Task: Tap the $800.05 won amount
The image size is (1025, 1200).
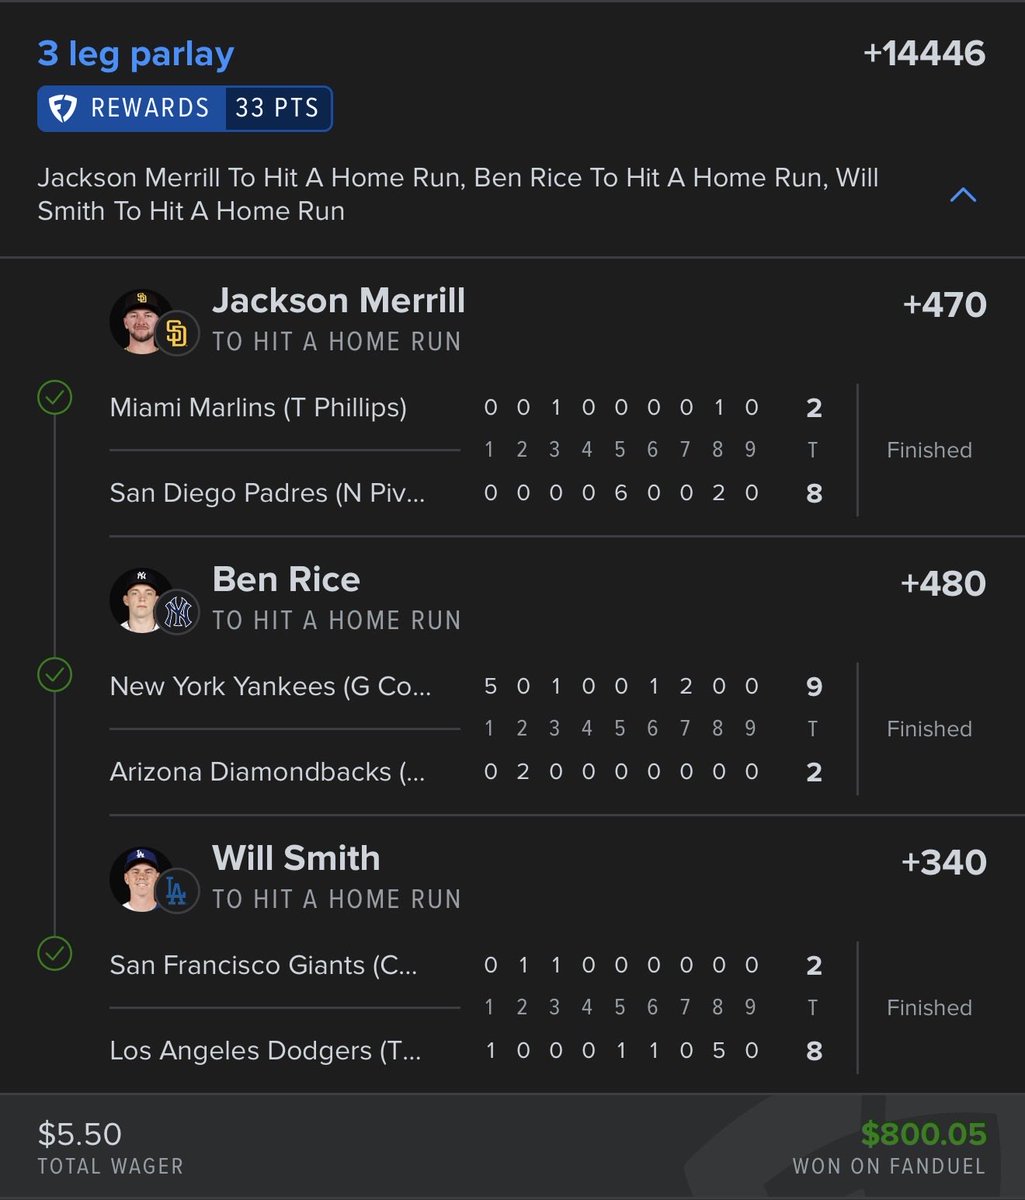Action: pyautogui.click(x=924, y=1134)
